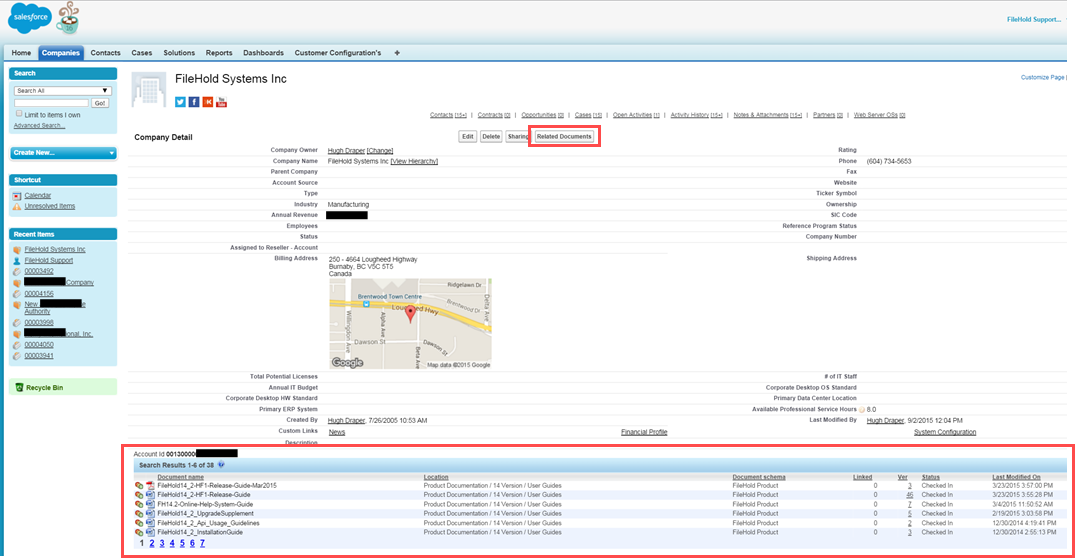Click the Calendar shortcut icon
Screen dimensions: 1075x558
(x=17, y=196)
